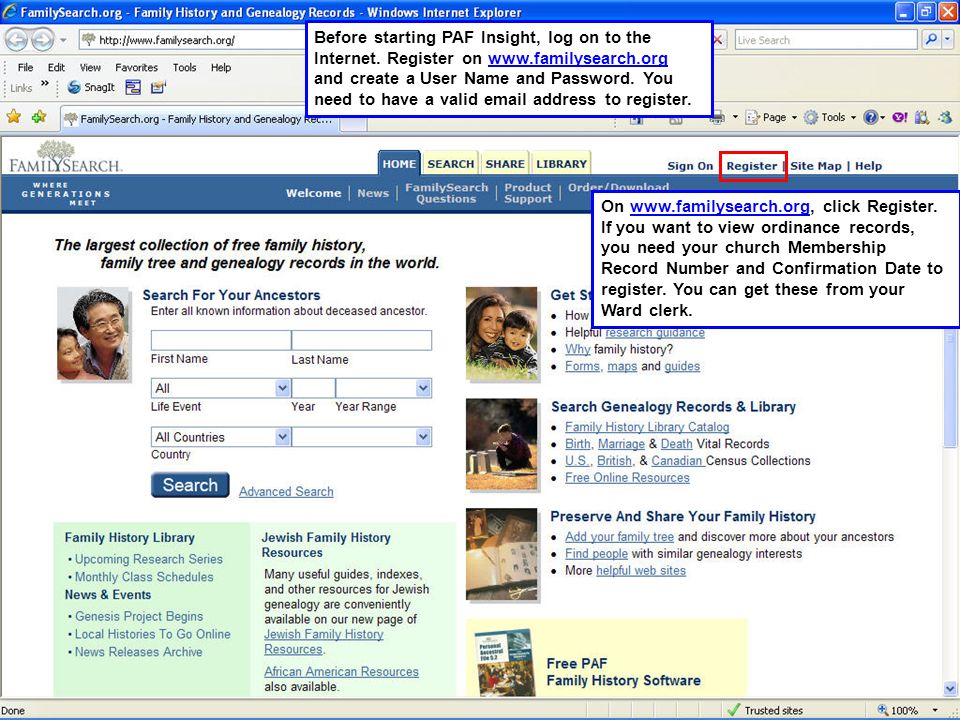Click the Live Search text box
This screenshot has width=960, height=720.
826,40
